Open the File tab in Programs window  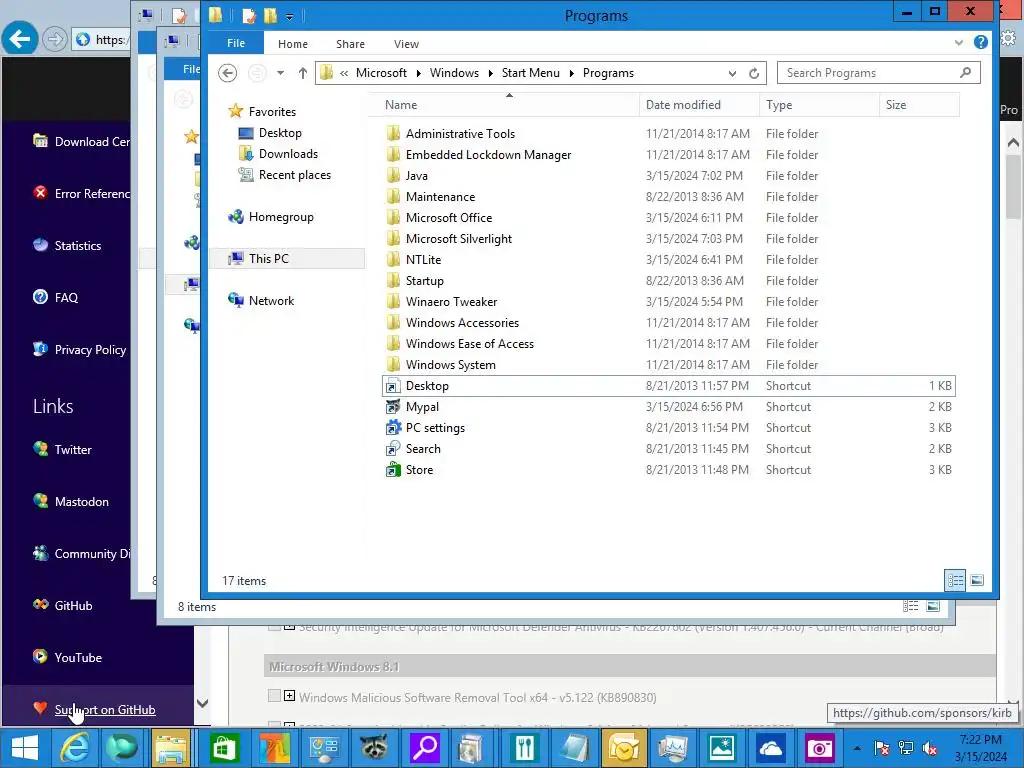click(x=236, y=43)
